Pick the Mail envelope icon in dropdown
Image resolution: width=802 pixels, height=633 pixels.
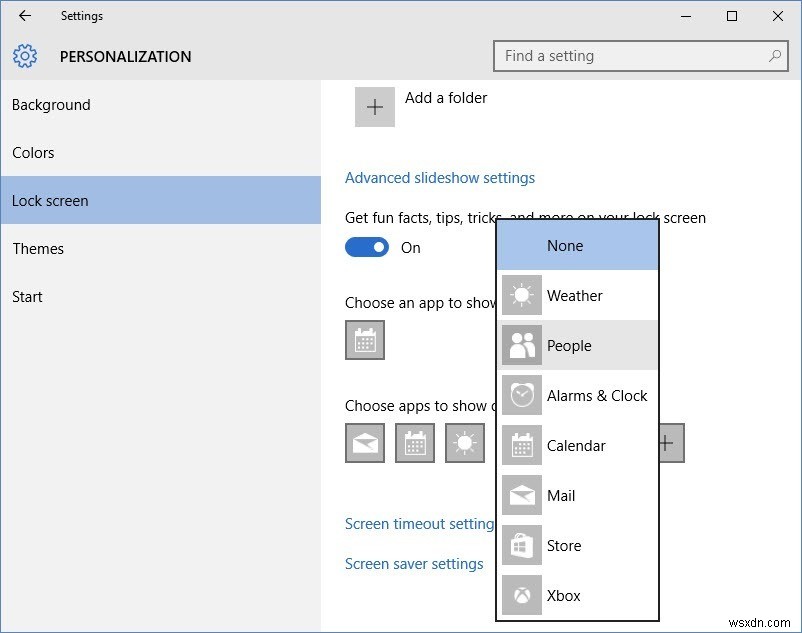tap(521, 496)
